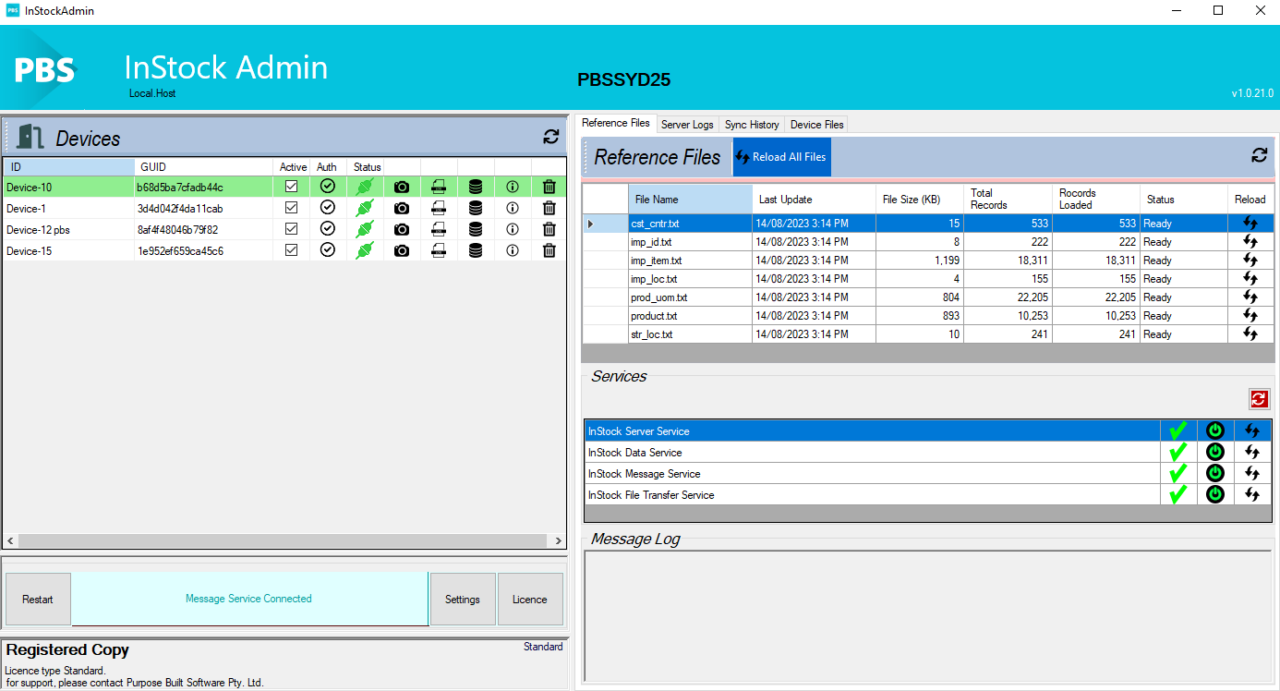Click the red refresh icon in Services section
Image resolution: width=1280 pixels, height=691 pixels.
click(1259, 398)
